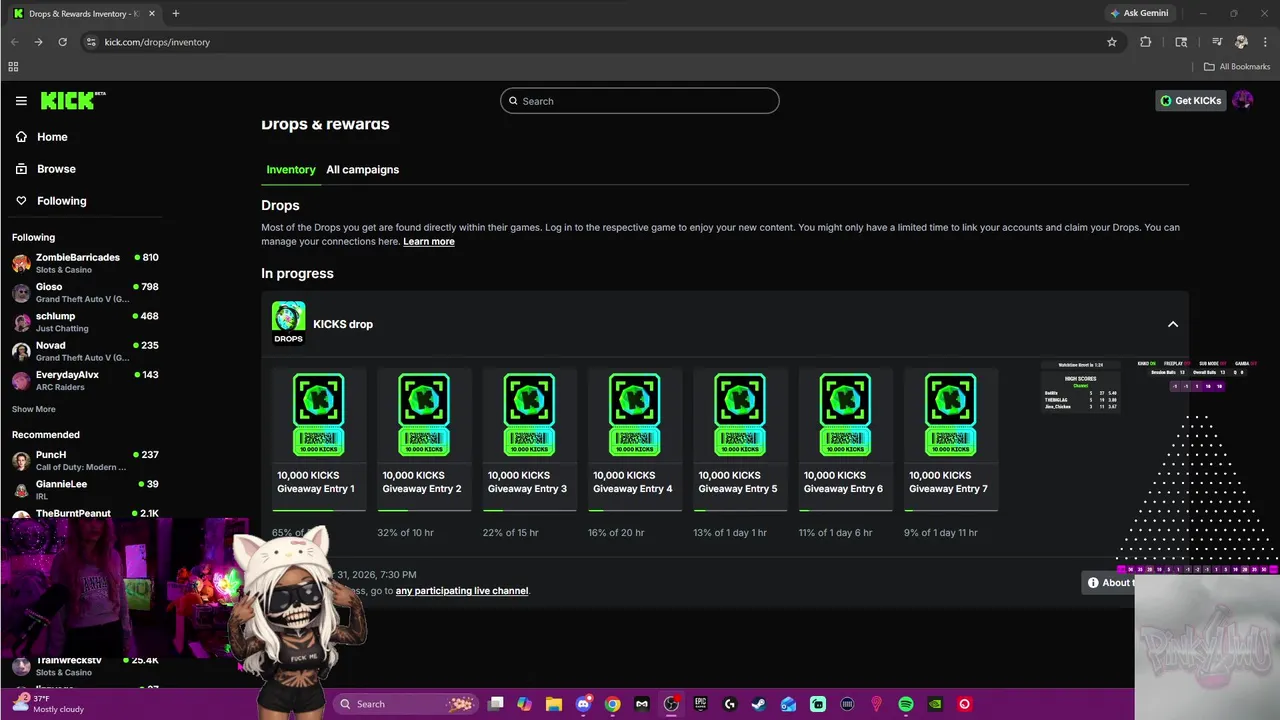
Task: Select the Giveaway Entry 1 drop card
Action: click(x=318, y=440)
